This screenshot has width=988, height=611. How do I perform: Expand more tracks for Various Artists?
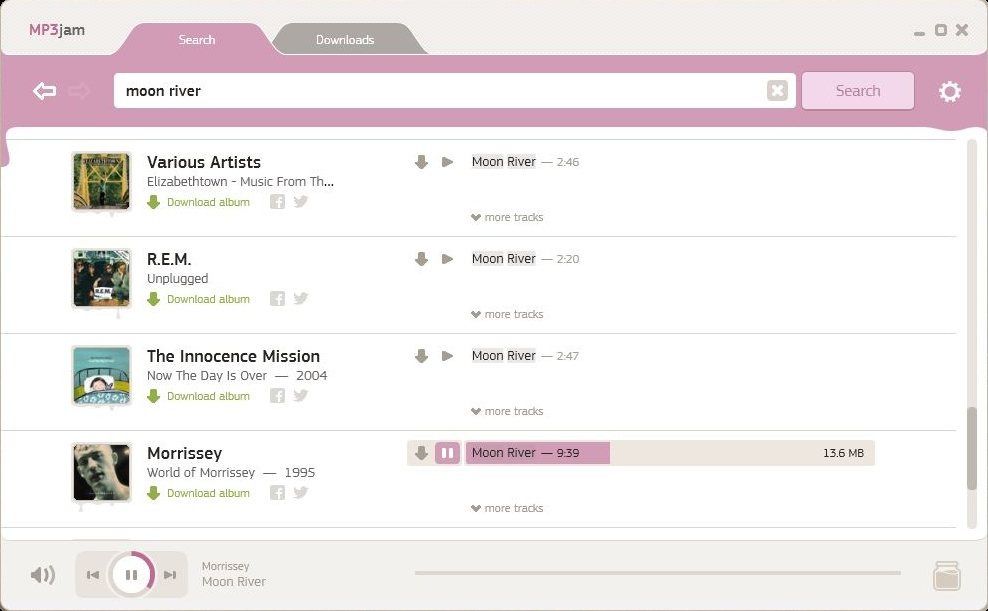click(x=507, y=217)
